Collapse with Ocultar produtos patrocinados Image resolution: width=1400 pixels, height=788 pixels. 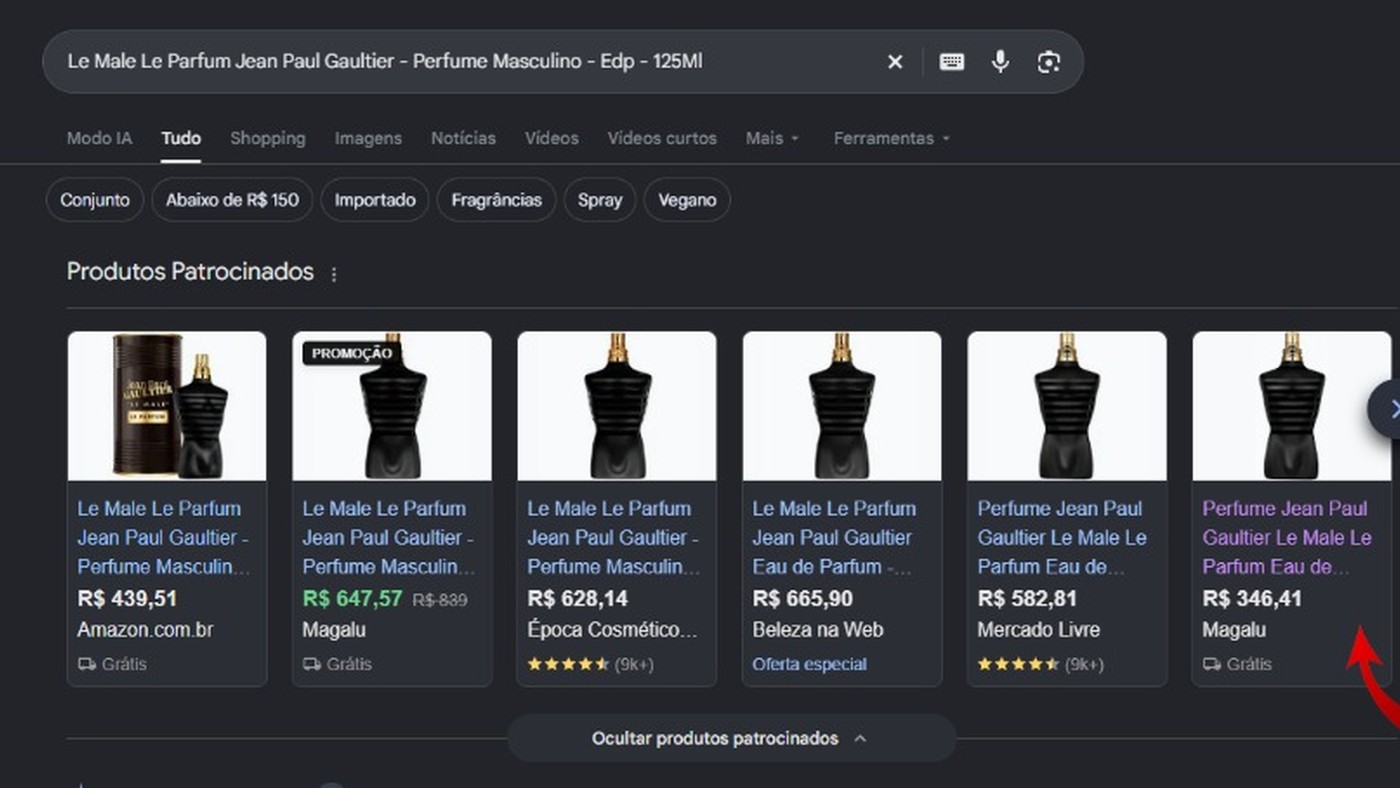(731, 739)
